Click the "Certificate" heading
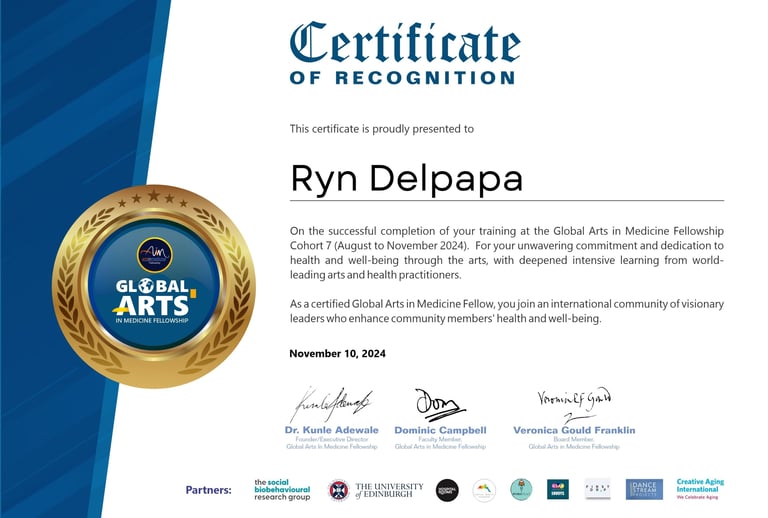 (x=405, y=43)
